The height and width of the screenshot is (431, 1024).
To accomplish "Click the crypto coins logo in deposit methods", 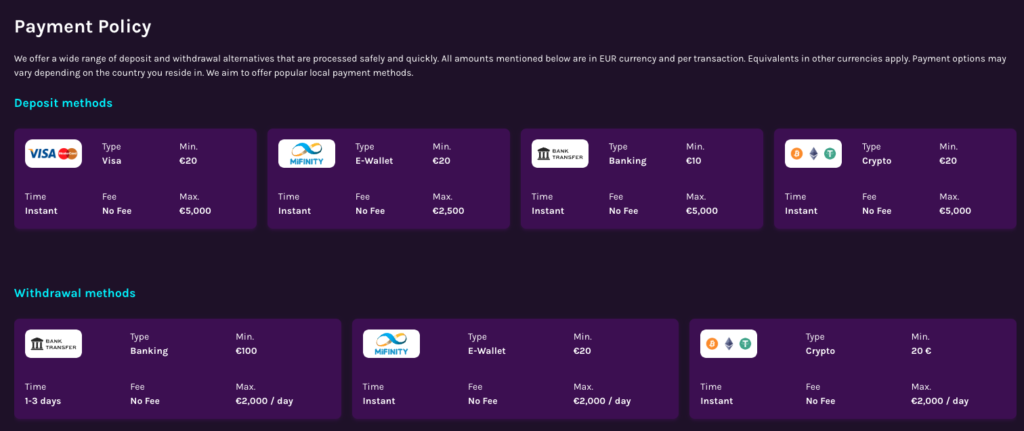I will 813,153.
